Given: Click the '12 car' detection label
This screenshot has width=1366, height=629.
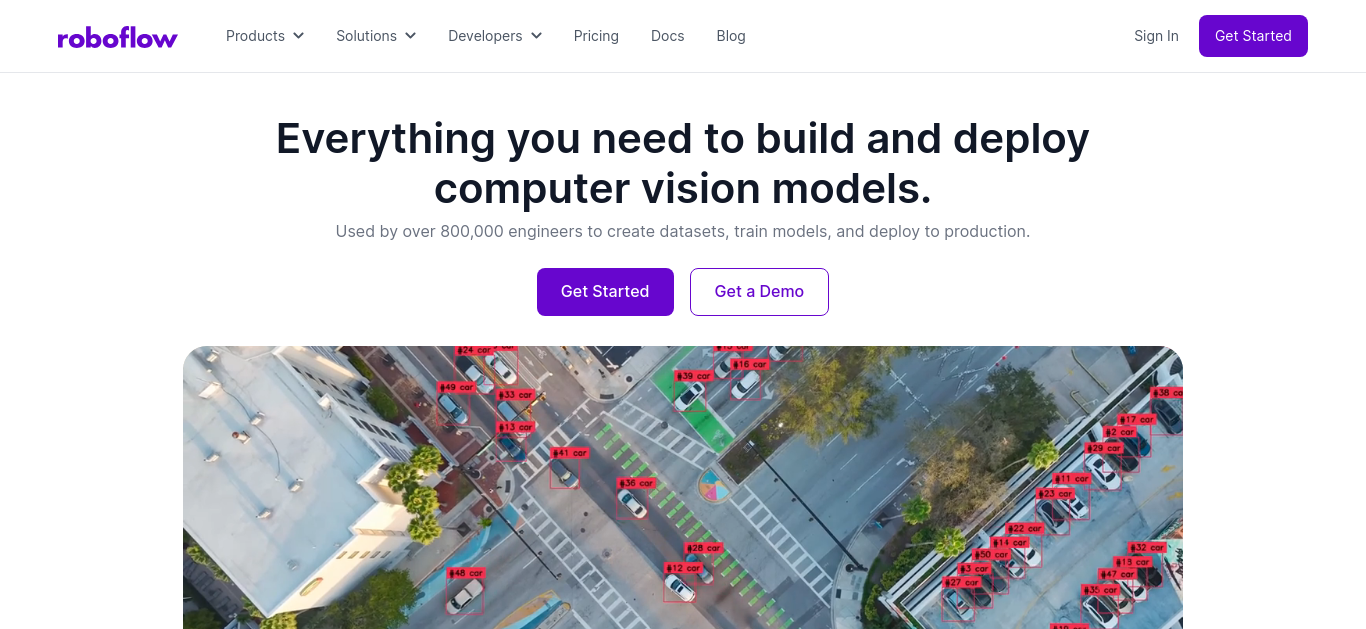Looking at the screenshot, I should [x=683, y=568].
